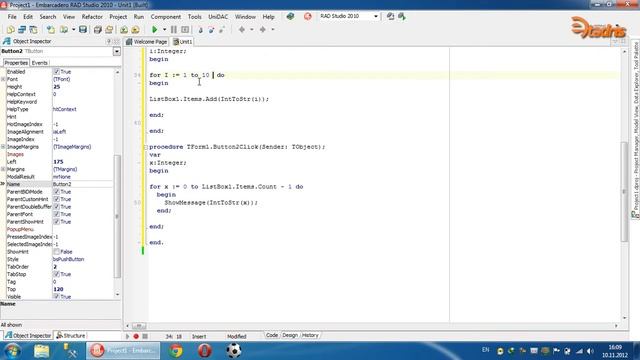Open the UniDAC menu
The height and width of the screenshot is (360, 640).
(x=218, y=17)
